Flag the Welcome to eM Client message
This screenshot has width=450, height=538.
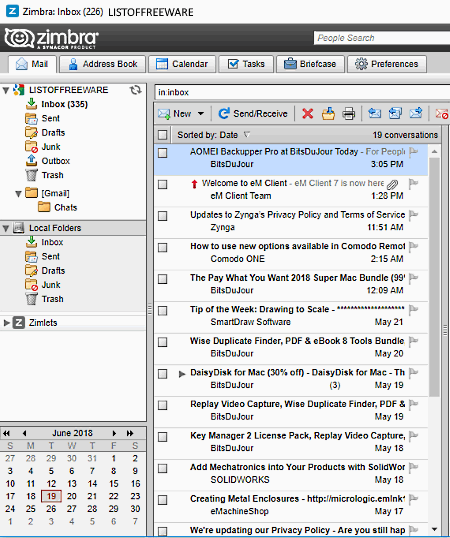pos(414,183)
